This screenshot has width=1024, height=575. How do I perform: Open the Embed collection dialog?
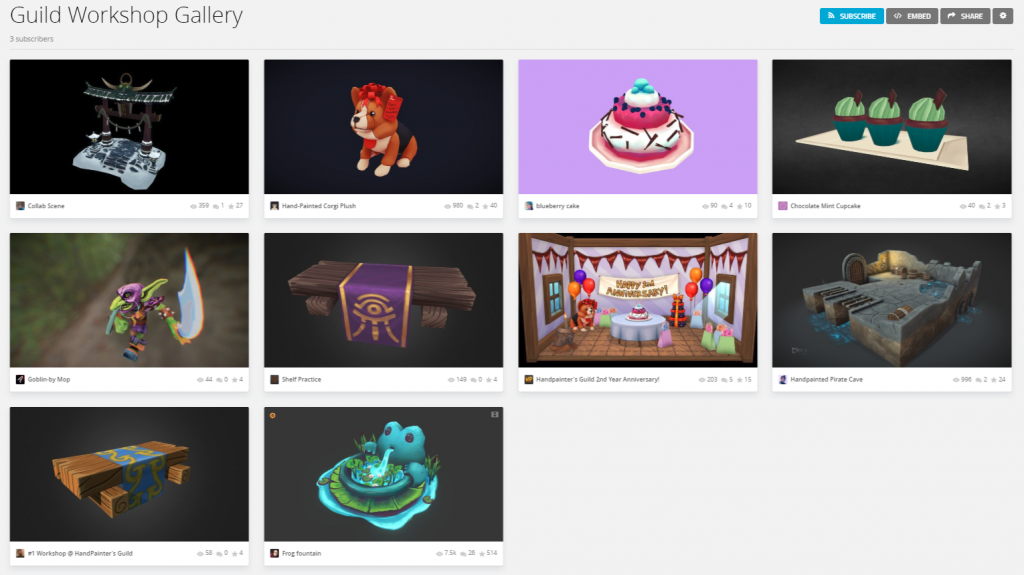(912, 16)
